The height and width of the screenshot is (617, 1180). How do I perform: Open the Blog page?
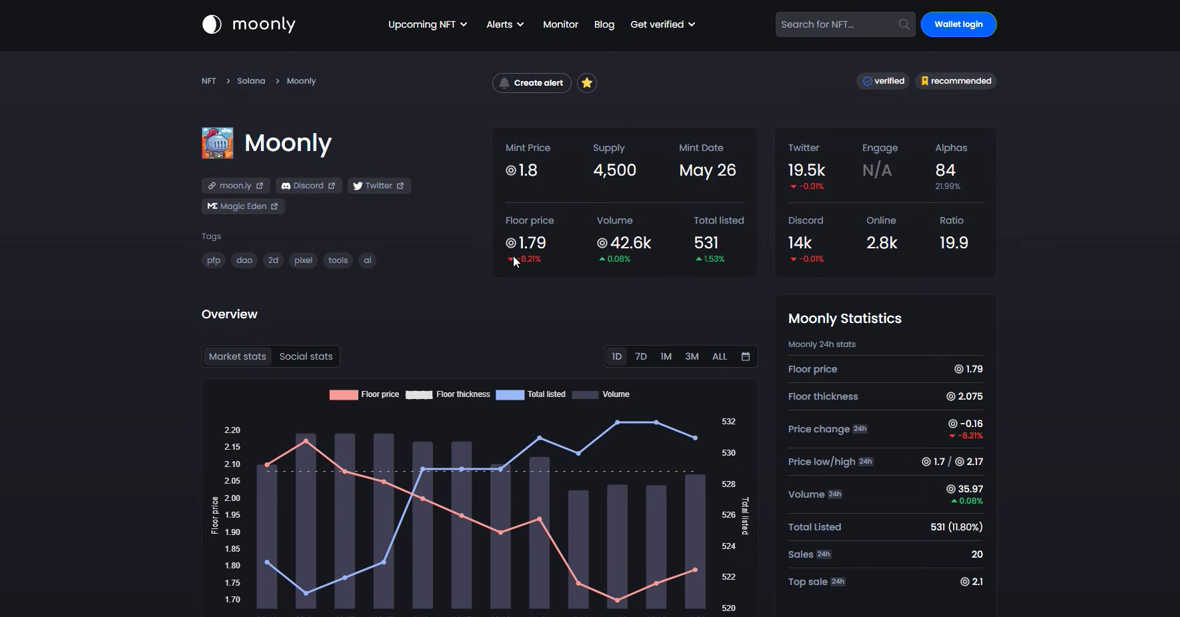click(x=604, y=24)
